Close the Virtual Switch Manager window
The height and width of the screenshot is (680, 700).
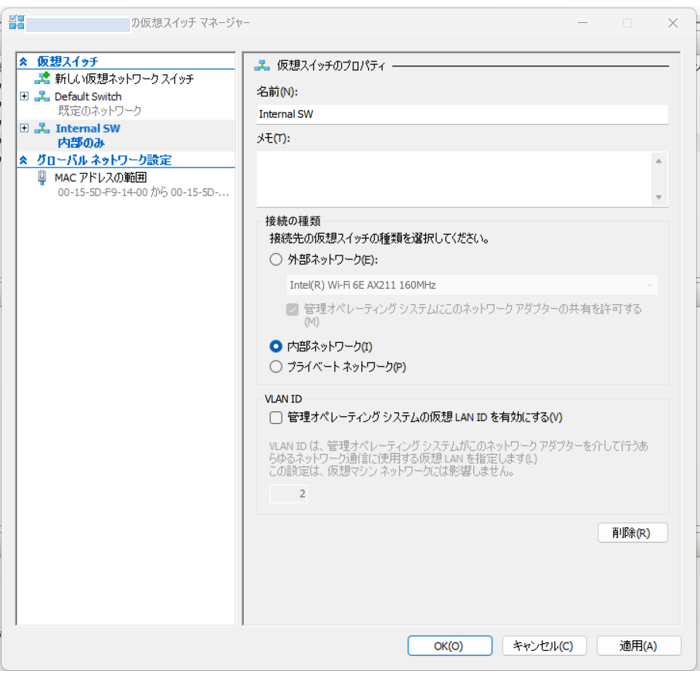pos(672,23)
